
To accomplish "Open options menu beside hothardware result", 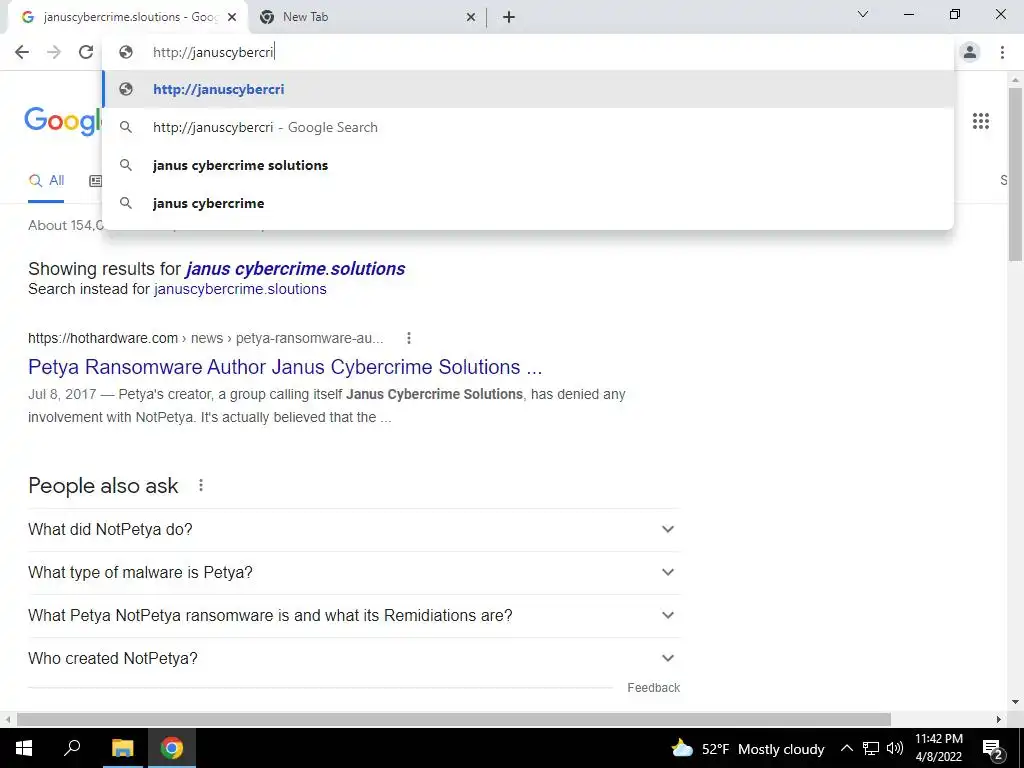I will coord(409,338).
